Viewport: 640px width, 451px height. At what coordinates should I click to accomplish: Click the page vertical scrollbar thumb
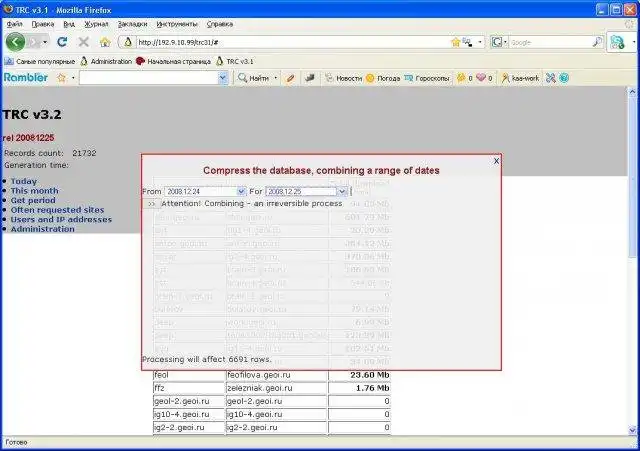coord(632,177)
